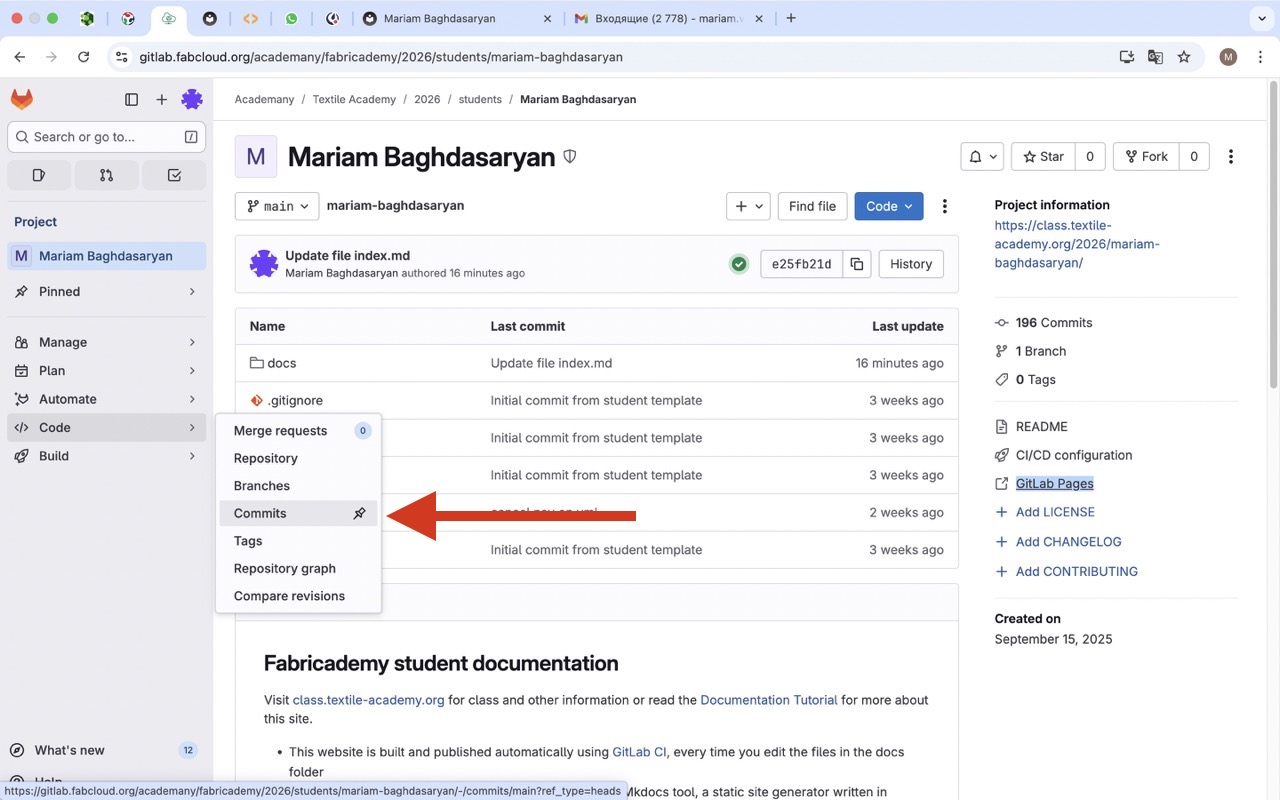The image size is (1280, 800).
Task: Star the Mariam Baghdasaryan project
Action: click(x=1043, y=156)
